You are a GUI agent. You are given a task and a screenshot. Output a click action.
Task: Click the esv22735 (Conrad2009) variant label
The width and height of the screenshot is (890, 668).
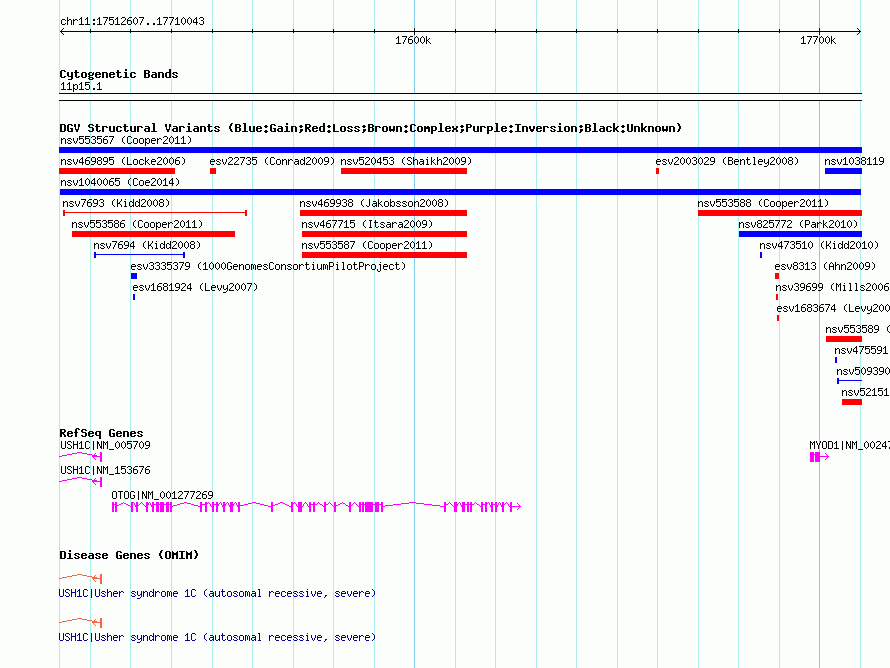pyautogui.click(x=272, y=161)
